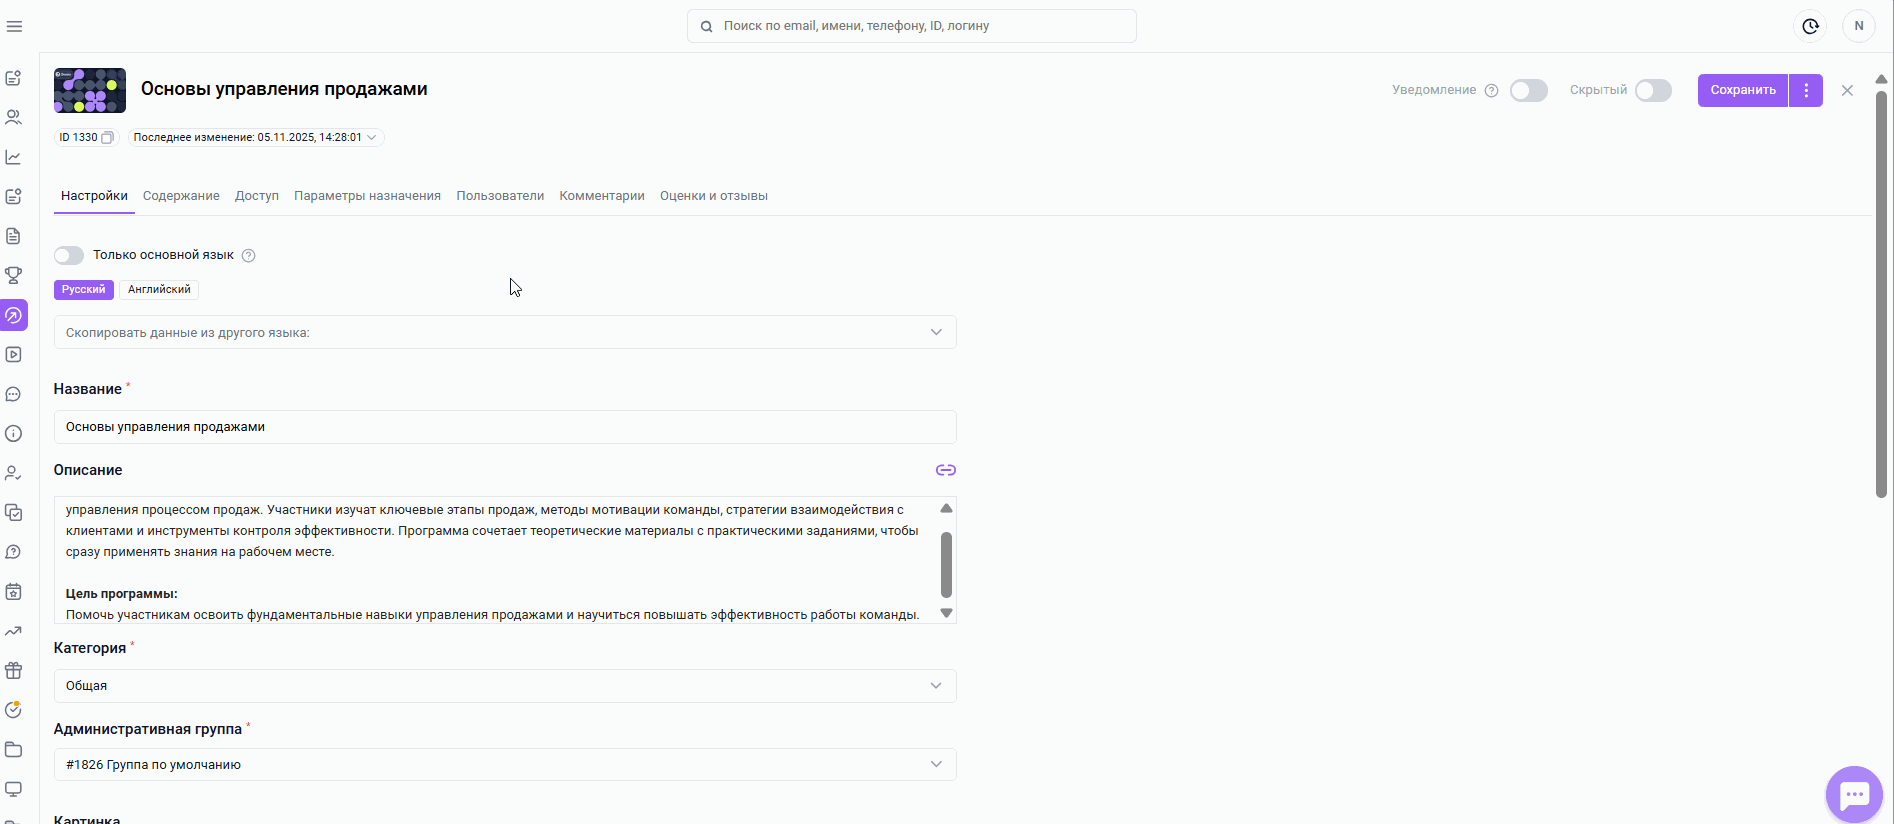Screen dimensions: 1894x824
Task: Expand the Скопировать данные из другого языка dropdown
Action: (x=505, y=332)
